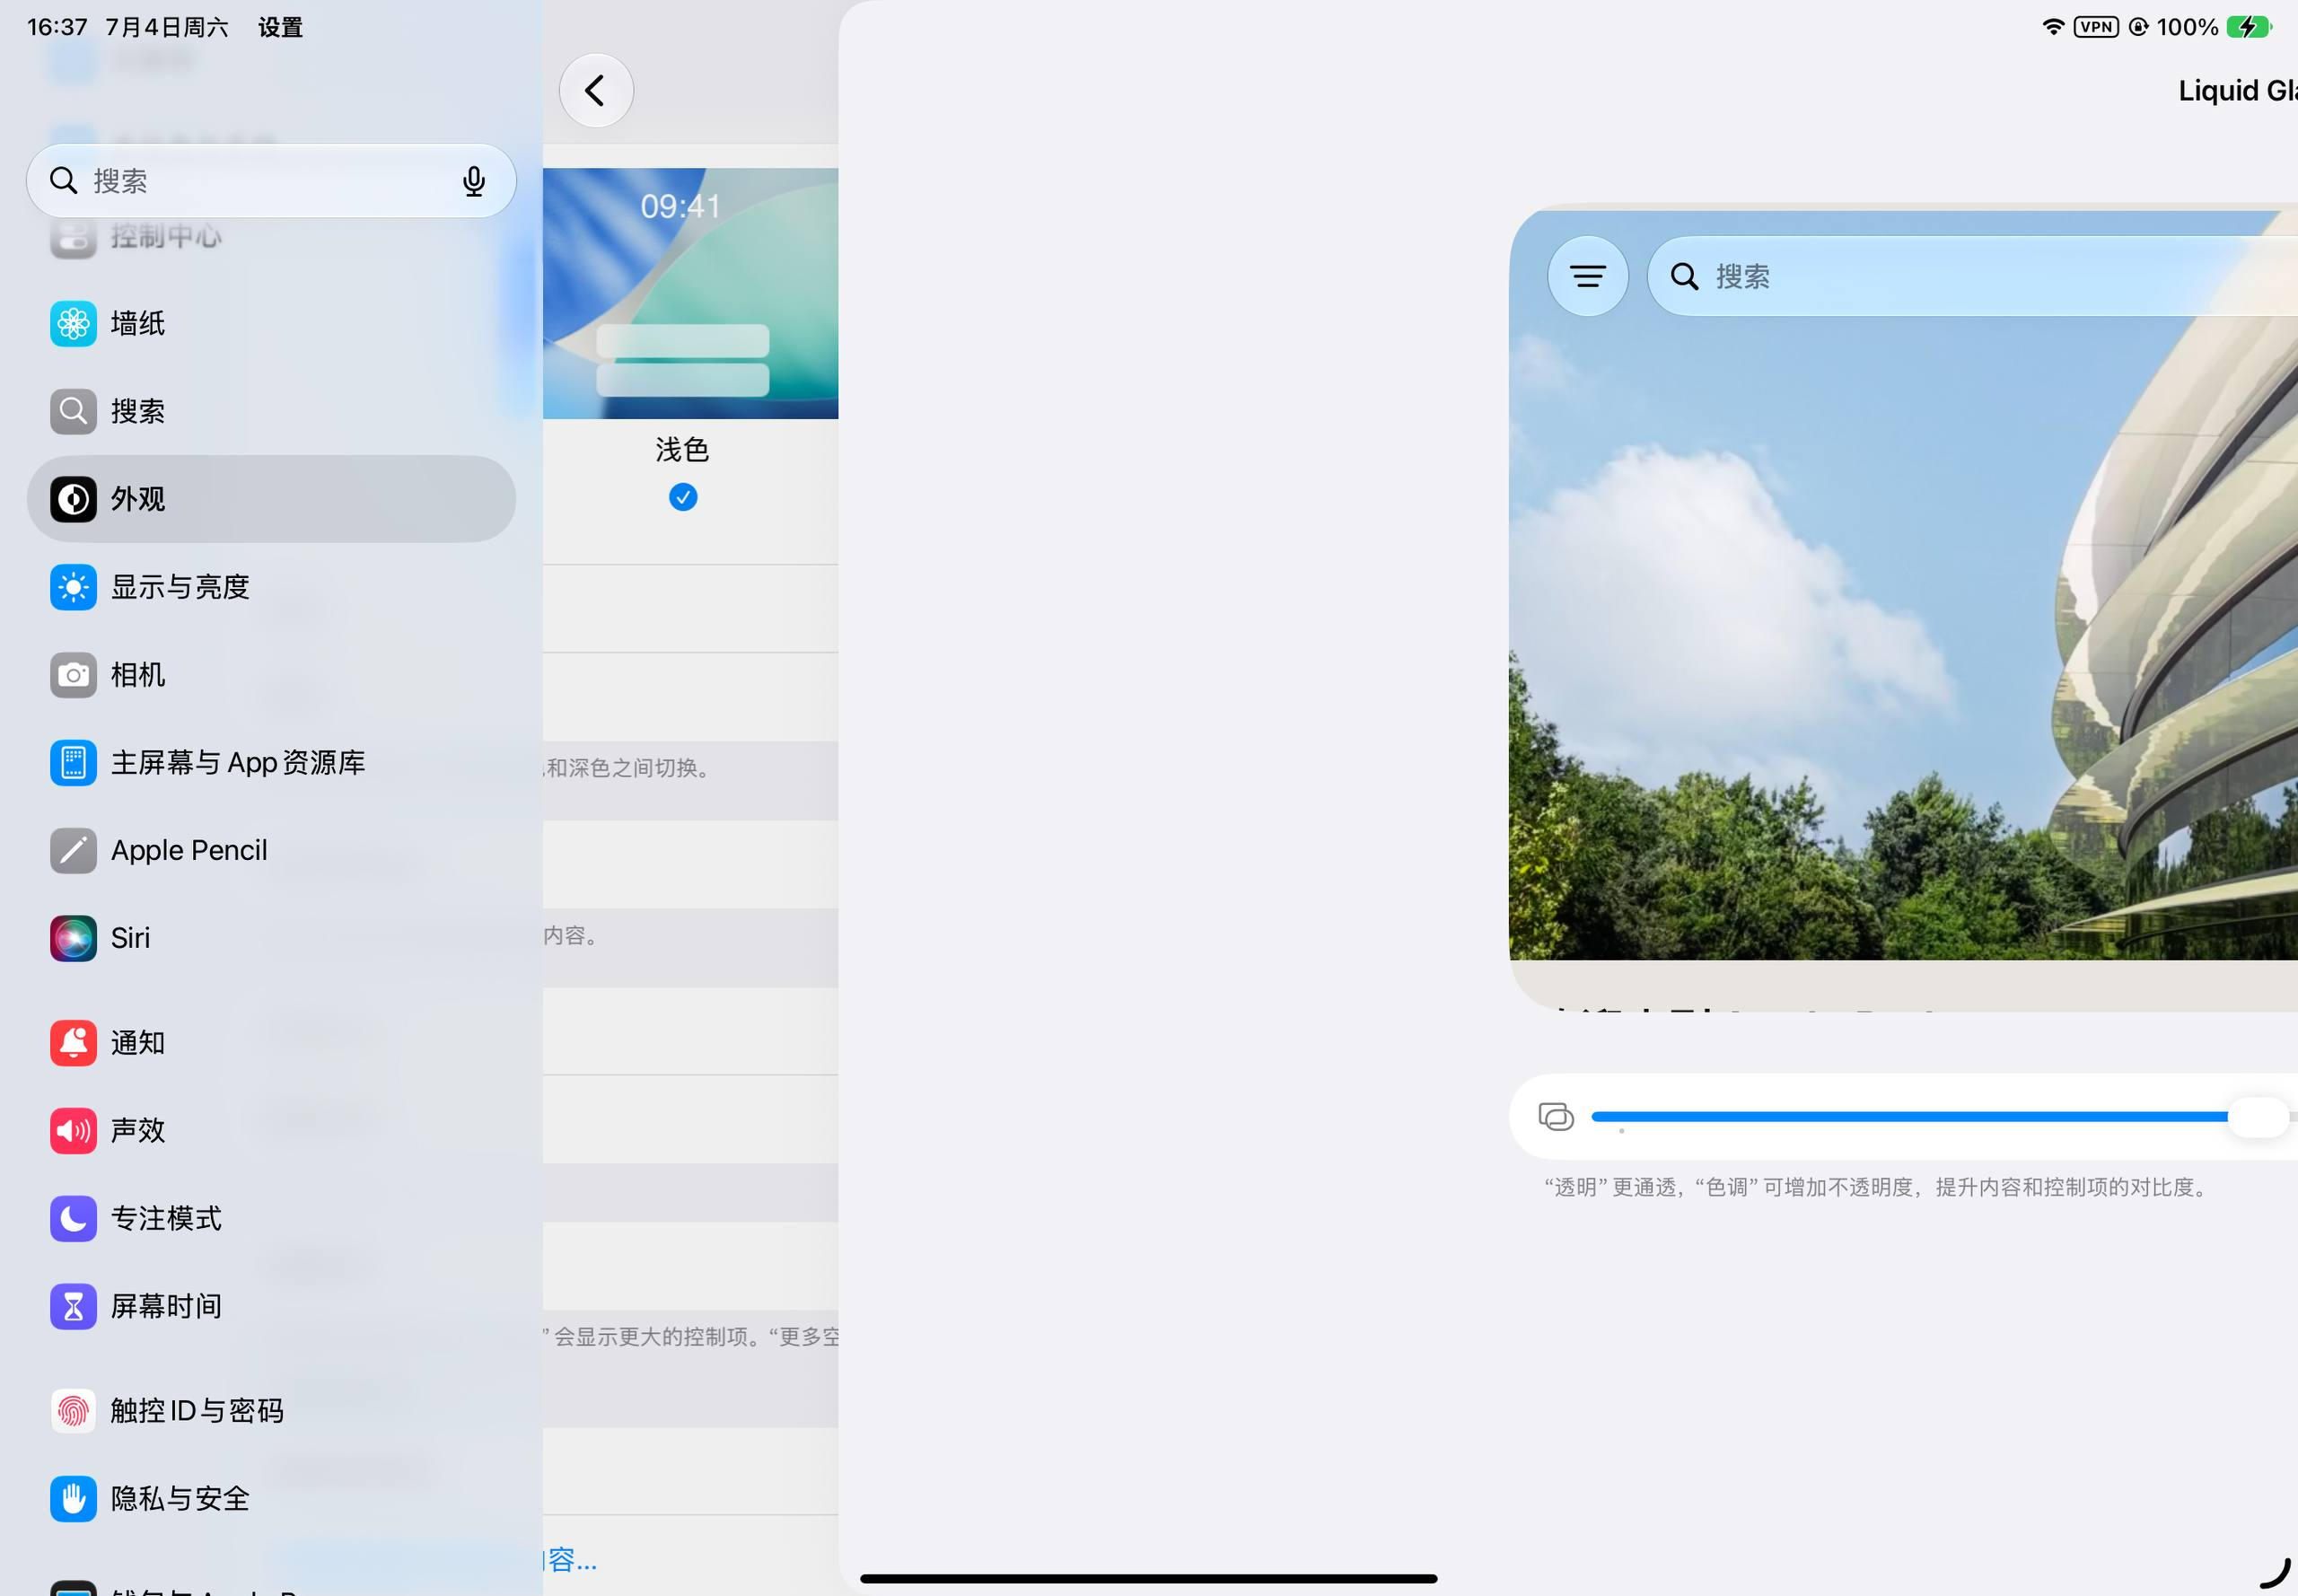Click the 搜索 field in the Liquid Glass preview
The height and width of the screenshot is (1596, 2298).
tap(1972, 276)
